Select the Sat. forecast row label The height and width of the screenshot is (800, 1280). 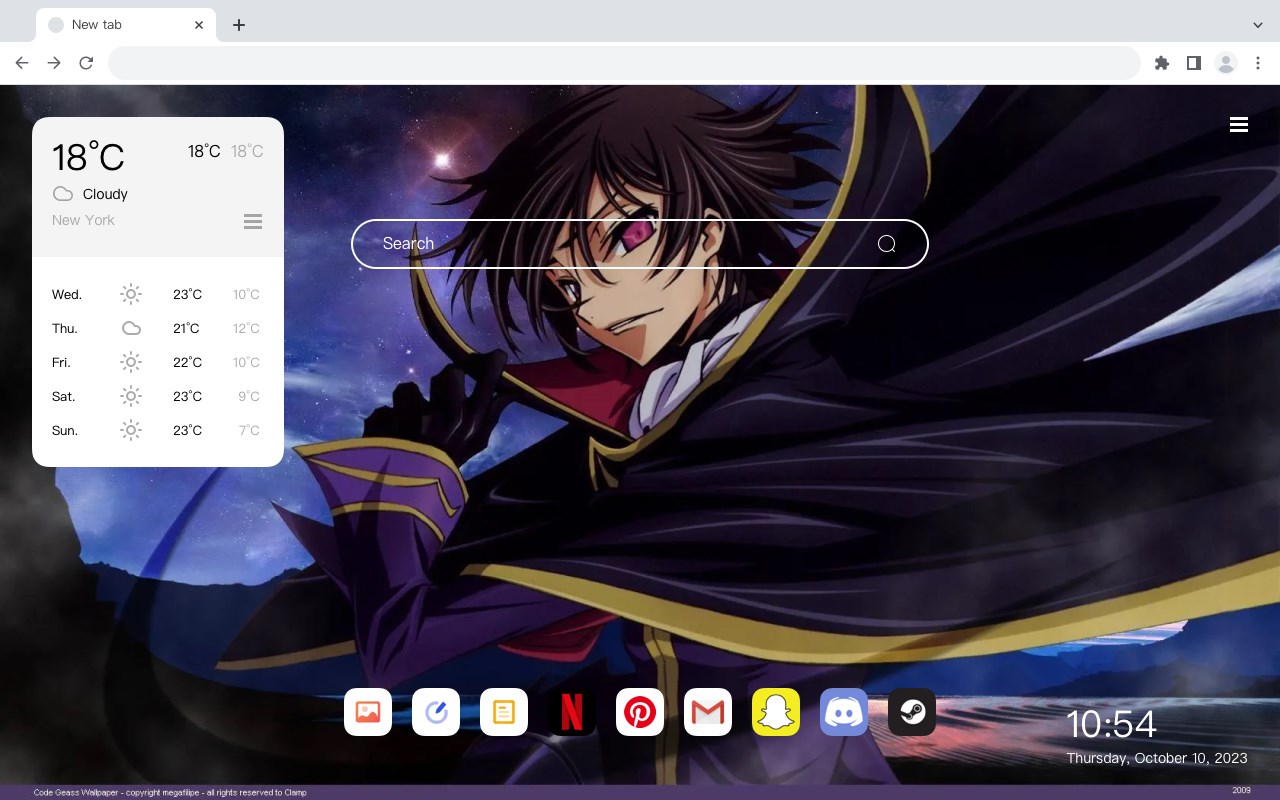pos(64,396)
